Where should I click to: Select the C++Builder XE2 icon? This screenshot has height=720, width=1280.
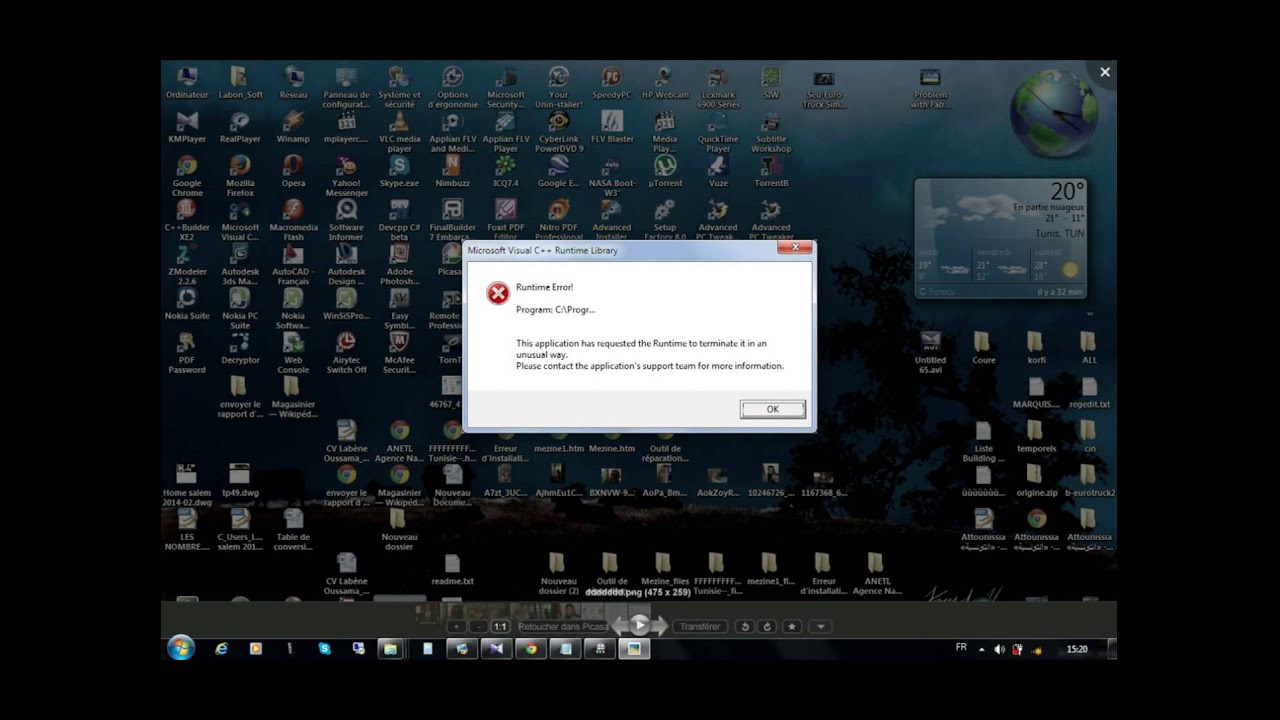pos(187,221)
